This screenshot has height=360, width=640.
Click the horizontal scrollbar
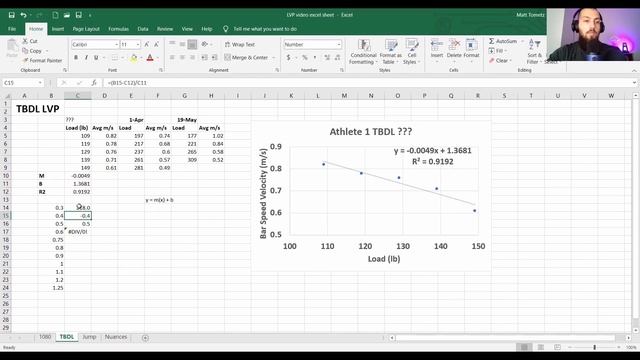coord(505,338)
